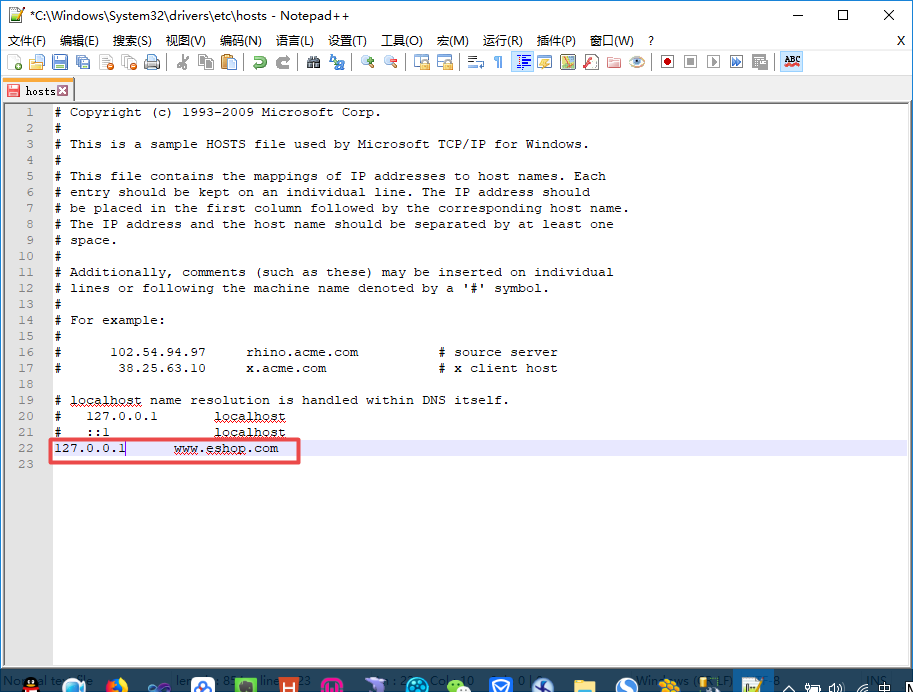Click the Cut scissors icon
Screen dimensions: 913x692
183,62
